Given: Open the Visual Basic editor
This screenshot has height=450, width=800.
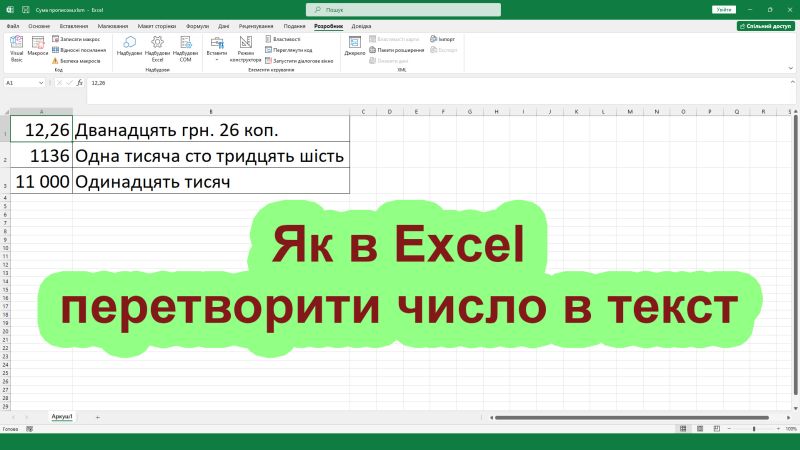Looking at the screenshot, I should pos(16,49).
